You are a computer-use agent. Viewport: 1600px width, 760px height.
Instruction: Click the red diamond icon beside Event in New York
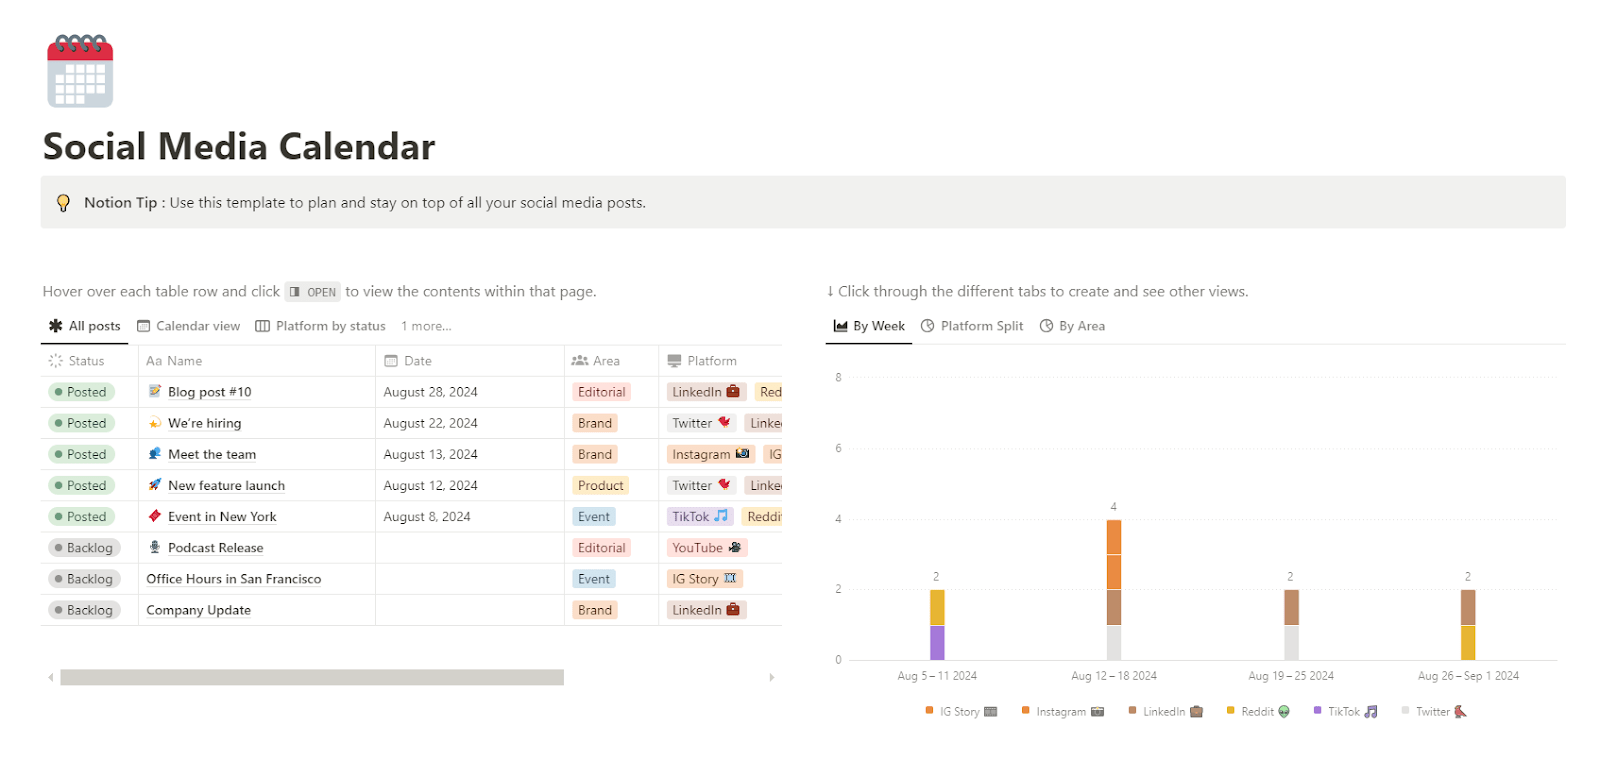click(x=155, y=516)
